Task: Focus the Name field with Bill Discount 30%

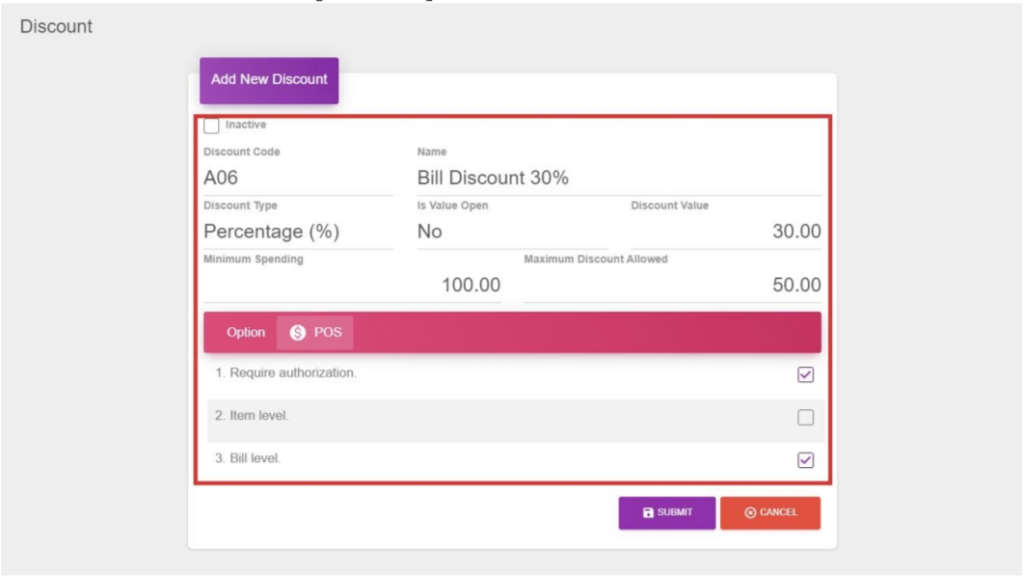Action: (x=617, y=179)
